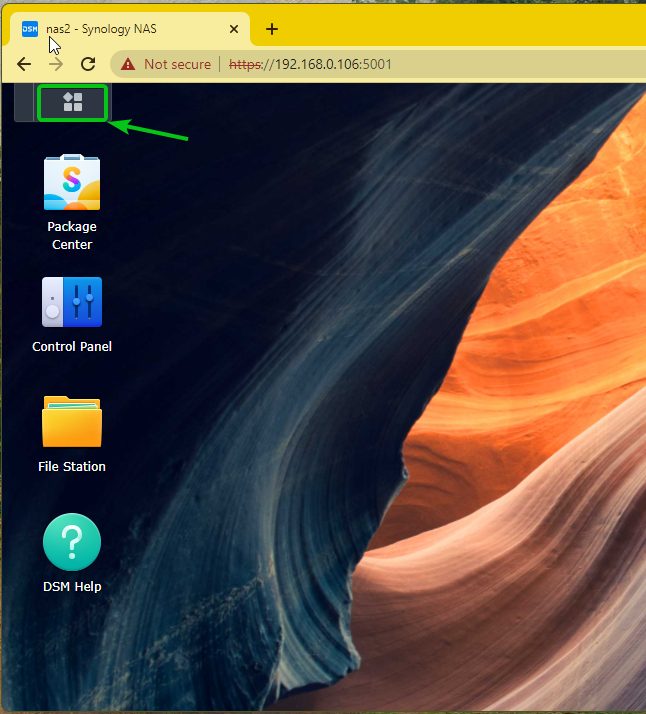Go back with the browser back arrow

[x=24, y=64]
